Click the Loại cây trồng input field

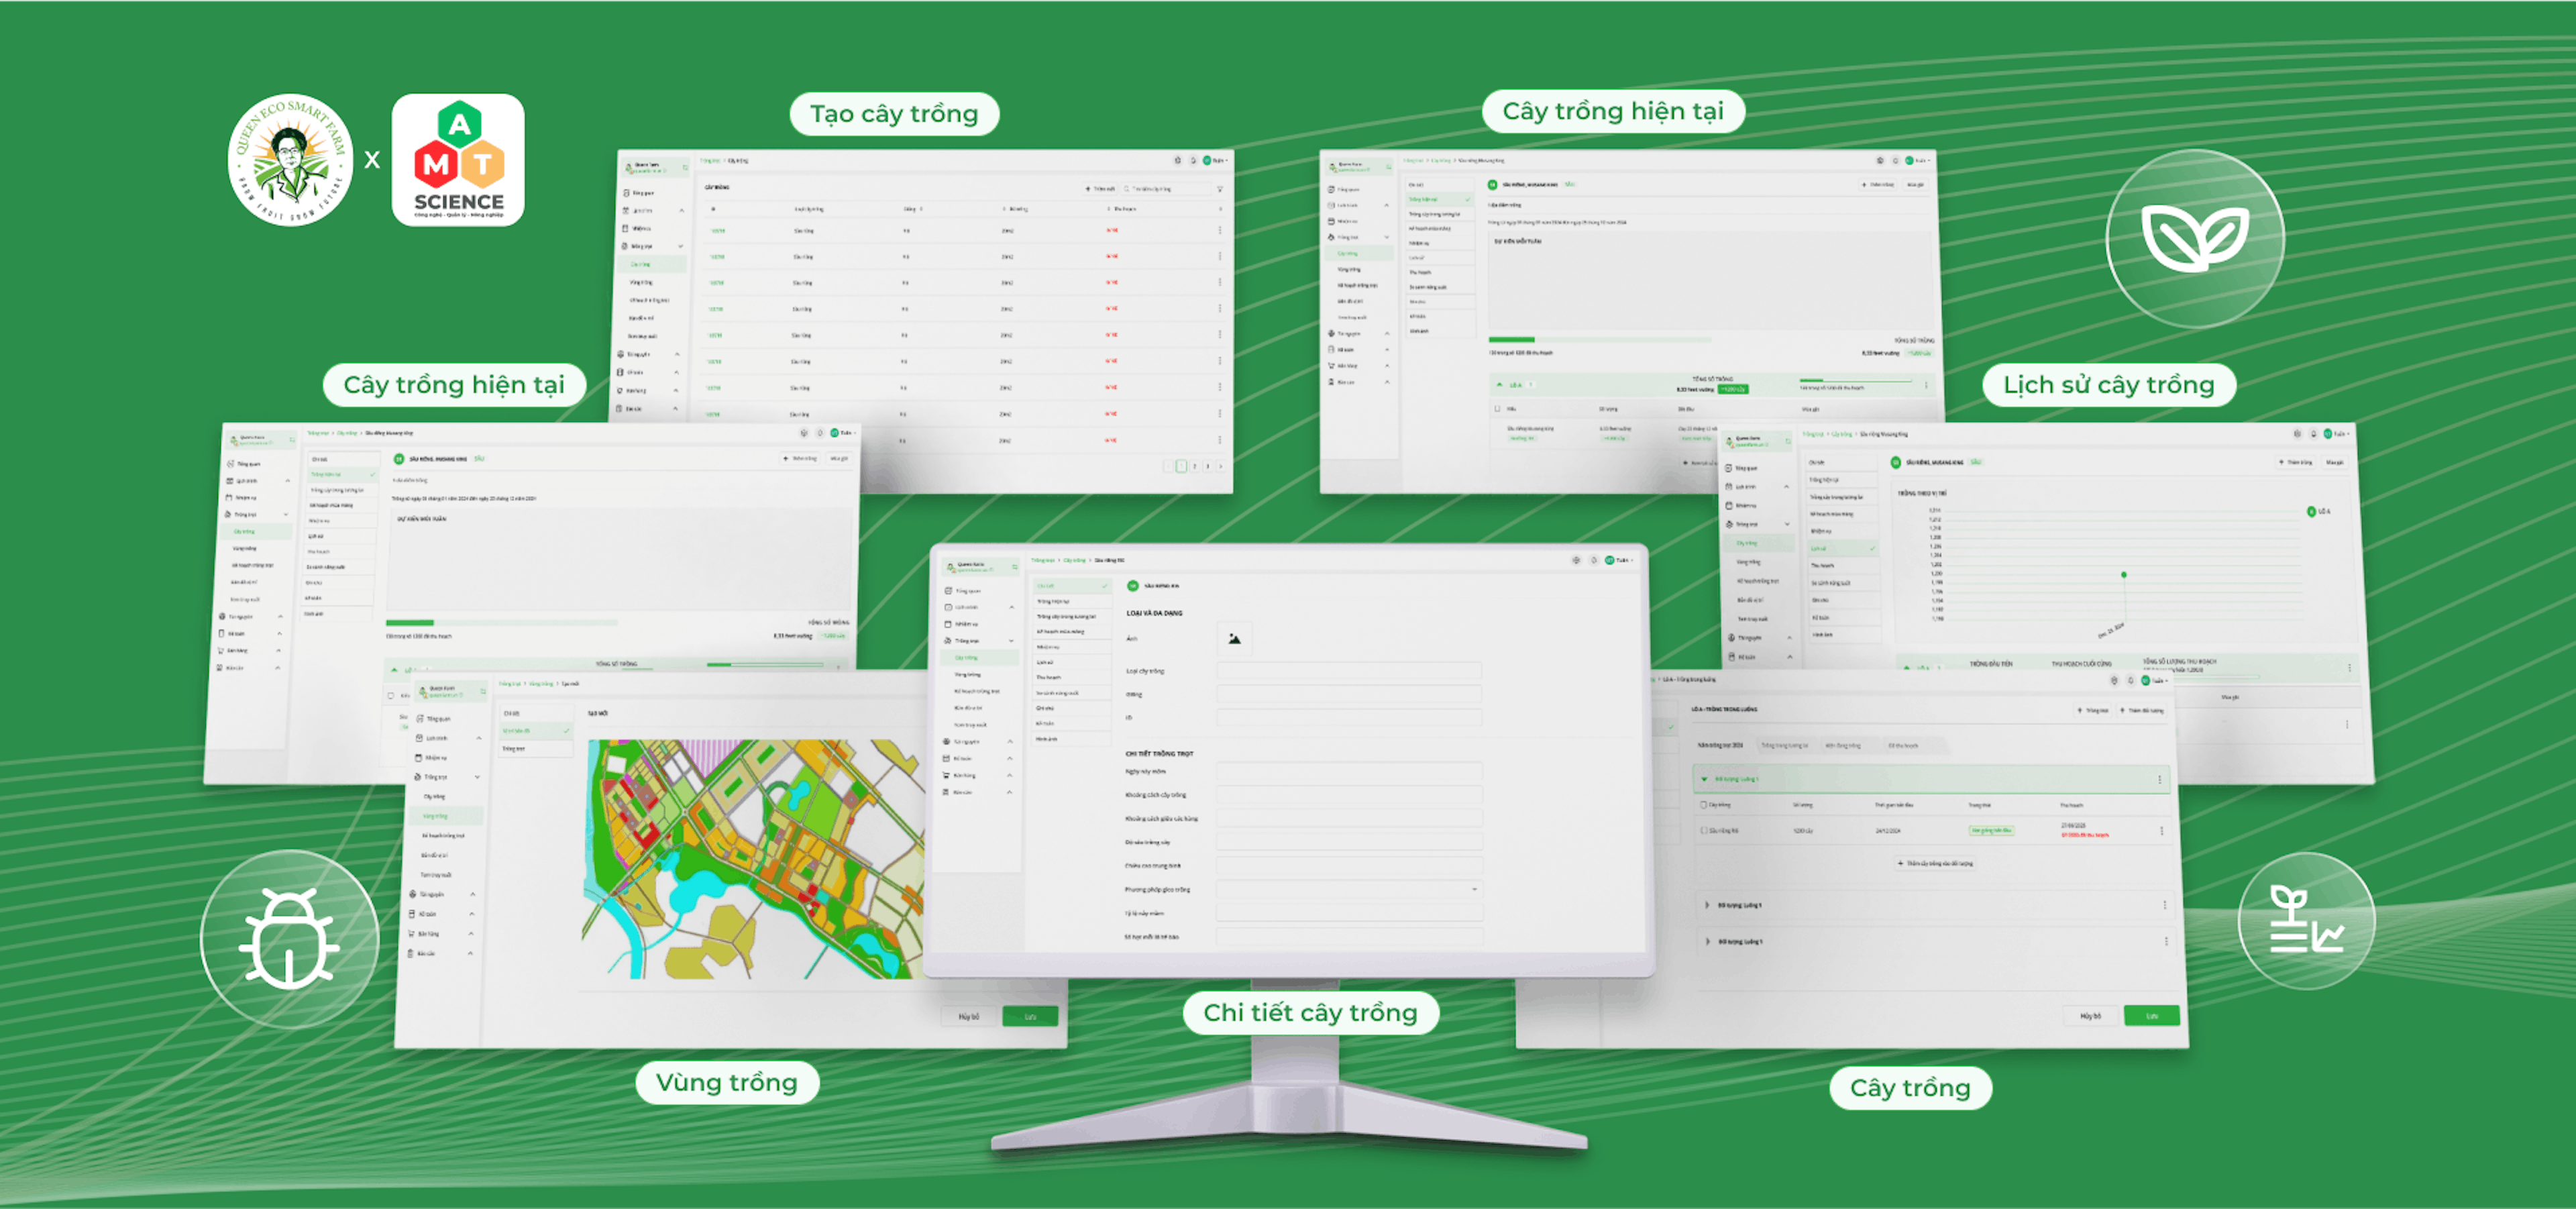tap(1349, 671)
